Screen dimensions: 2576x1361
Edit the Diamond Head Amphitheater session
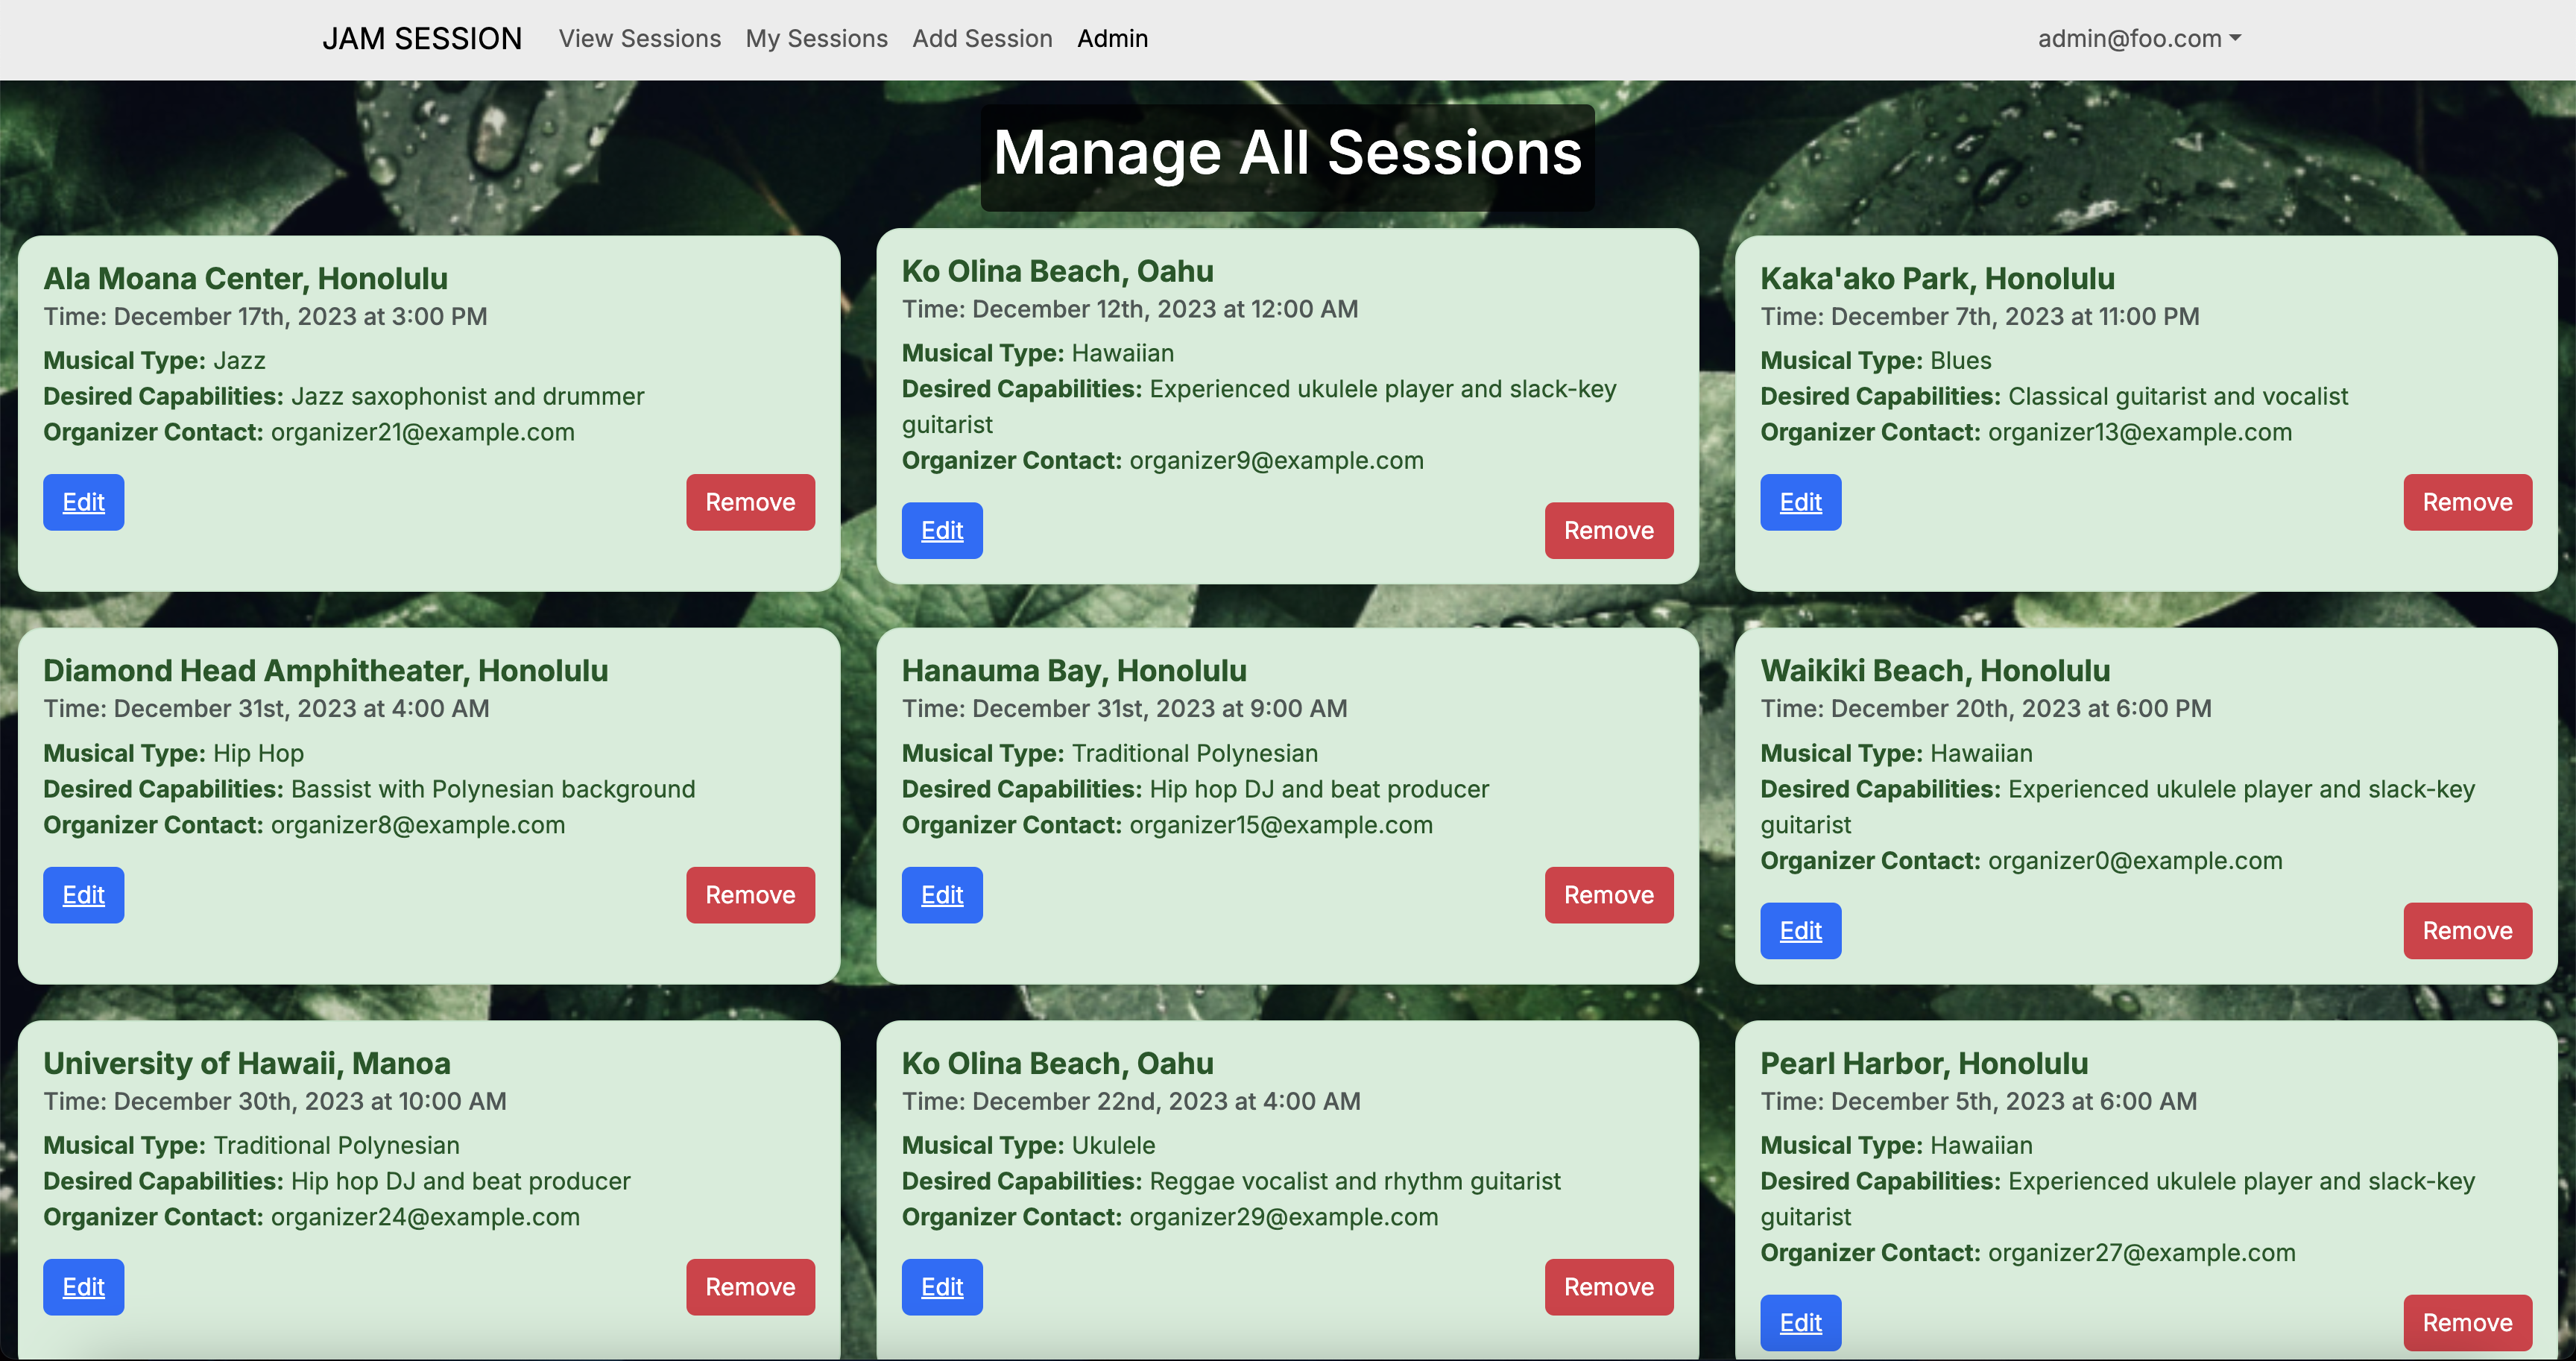[x=83, y=895]
